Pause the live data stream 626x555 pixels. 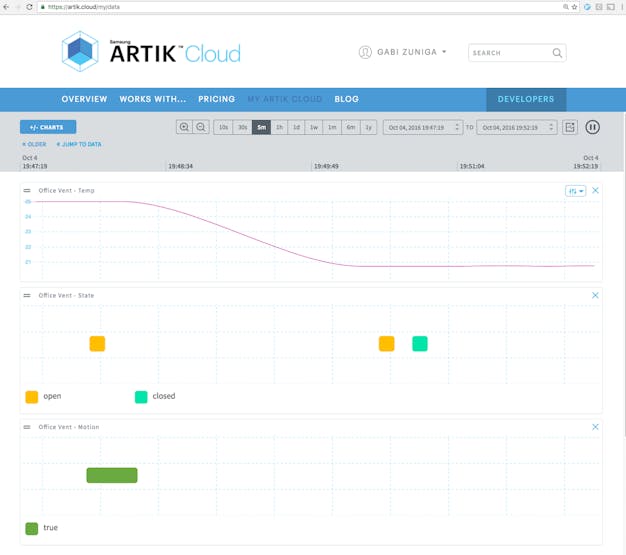coord(592,127)
